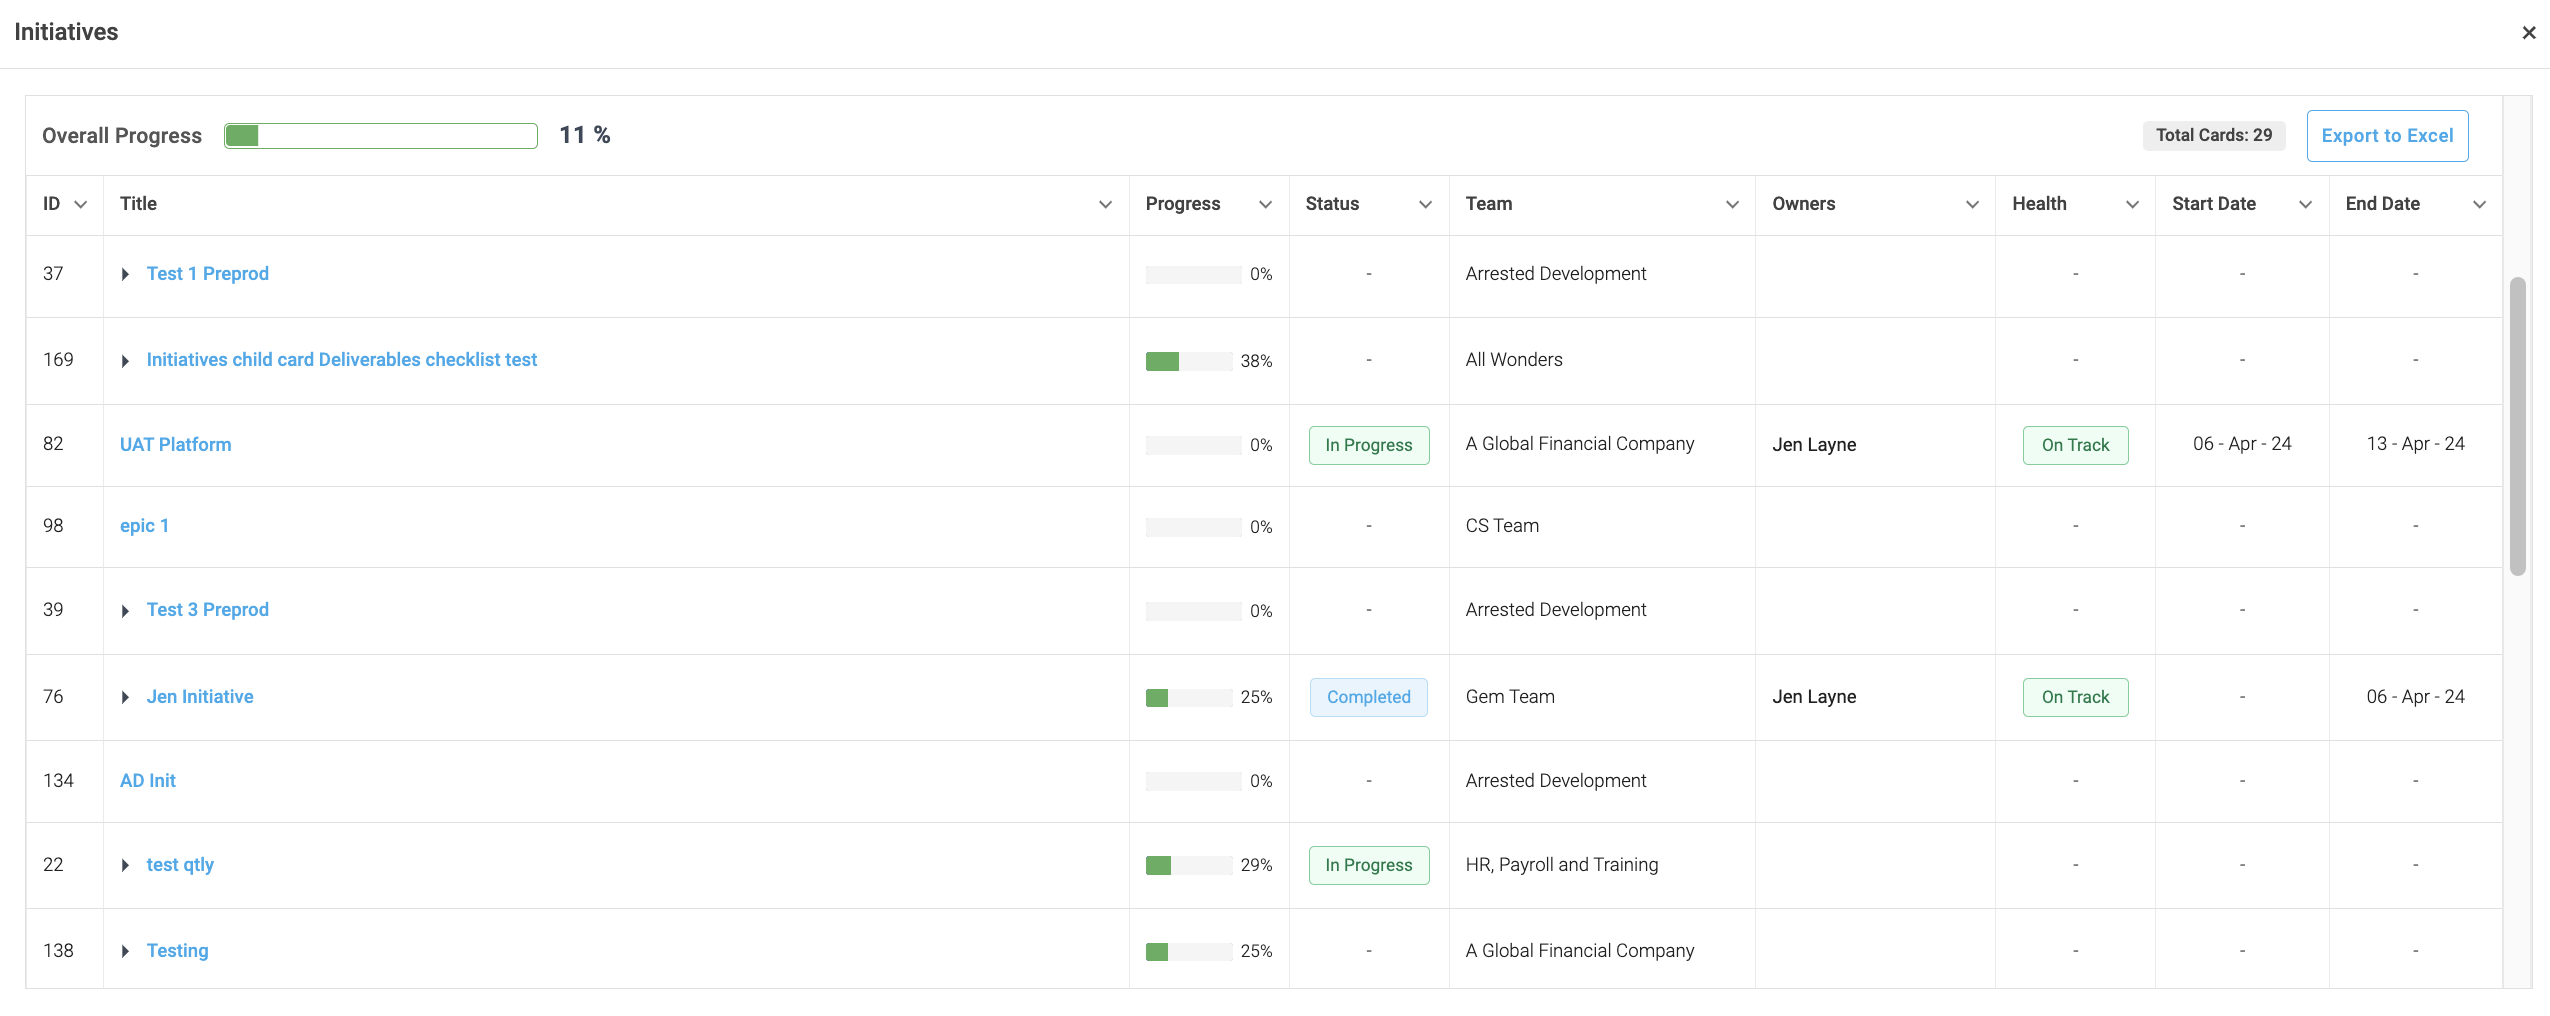Open the epic 1 link

tap(145, 526)
